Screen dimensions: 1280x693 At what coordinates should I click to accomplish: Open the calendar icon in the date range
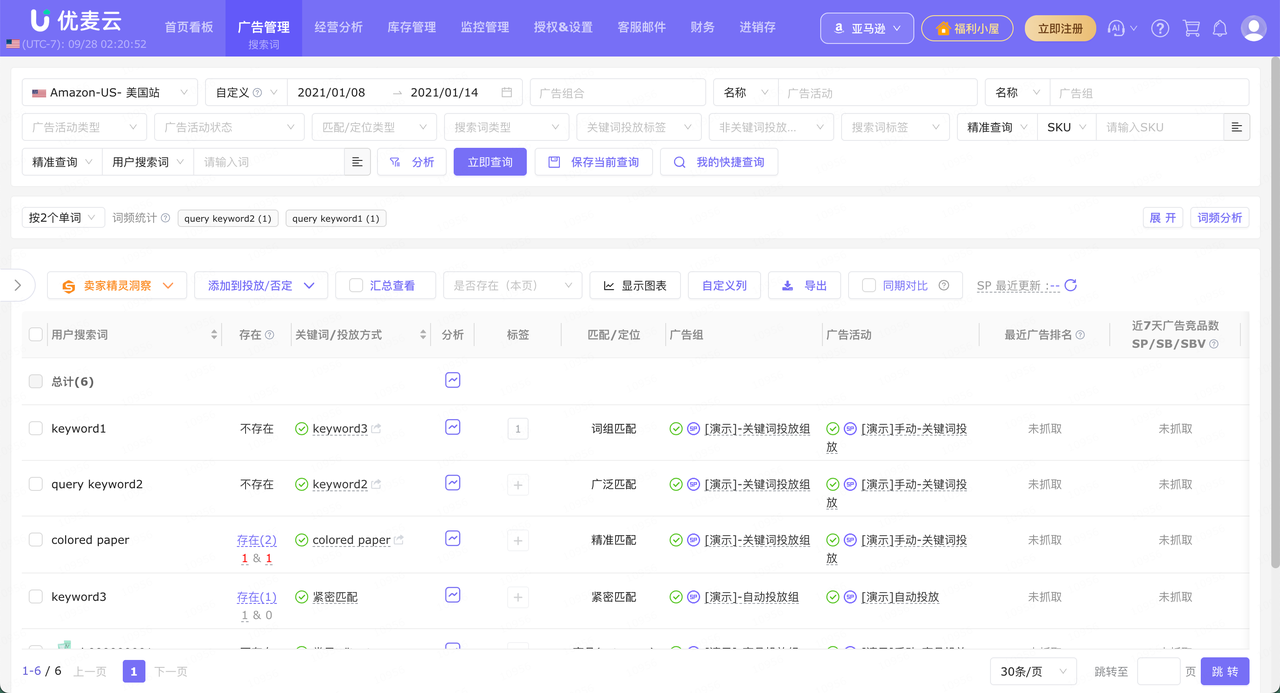507,92
